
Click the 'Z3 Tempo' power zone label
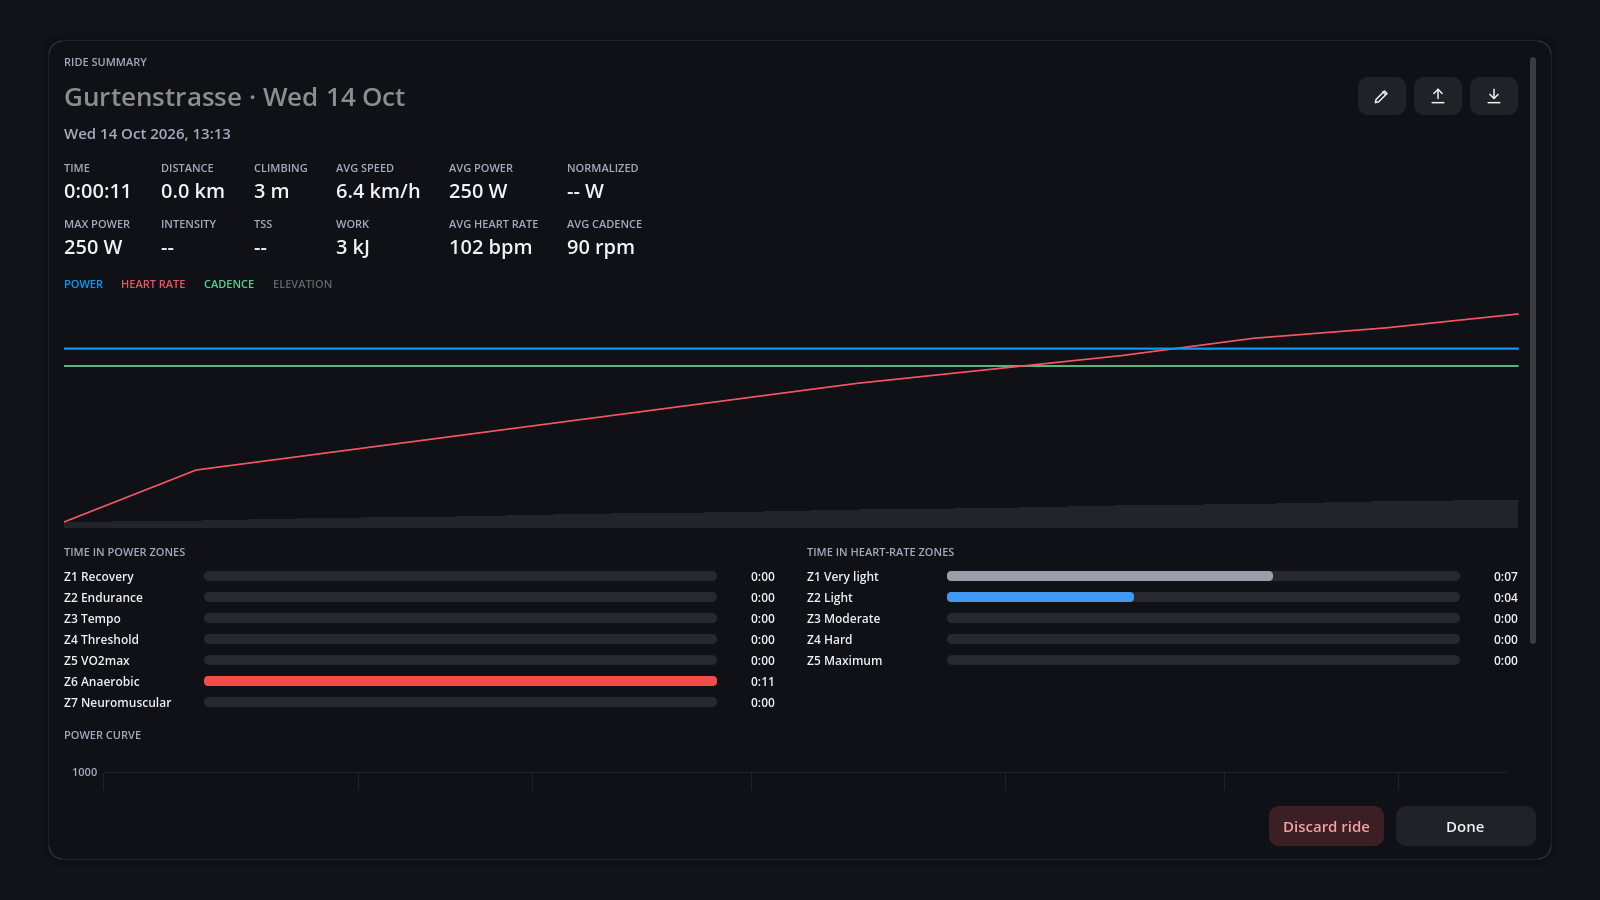92,619
